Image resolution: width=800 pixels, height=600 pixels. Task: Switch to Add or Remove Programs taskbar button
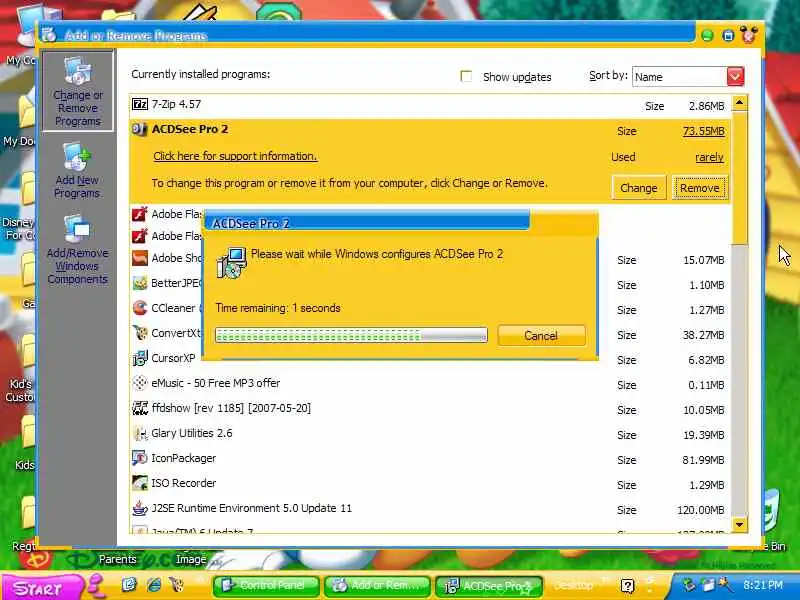coord(378,585)
